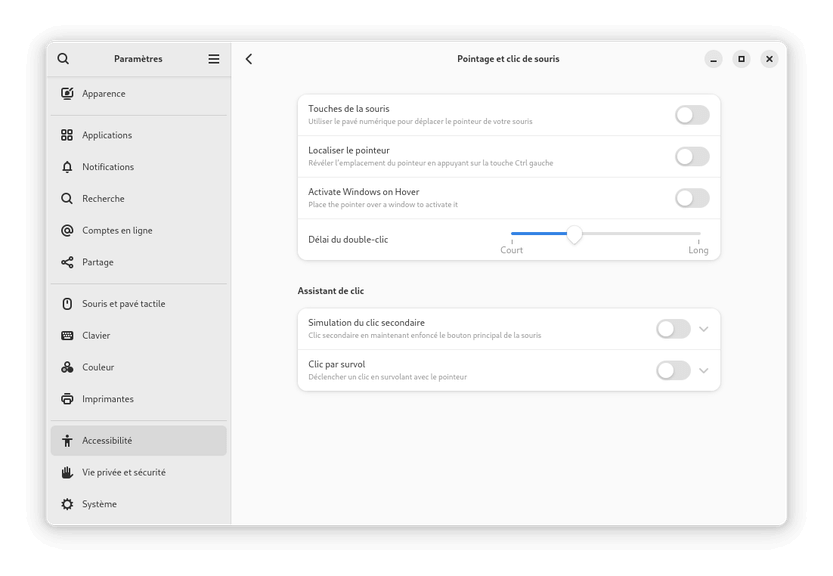Click the Applications grid icon
The image size is (833, 576).
click(67, 135)
